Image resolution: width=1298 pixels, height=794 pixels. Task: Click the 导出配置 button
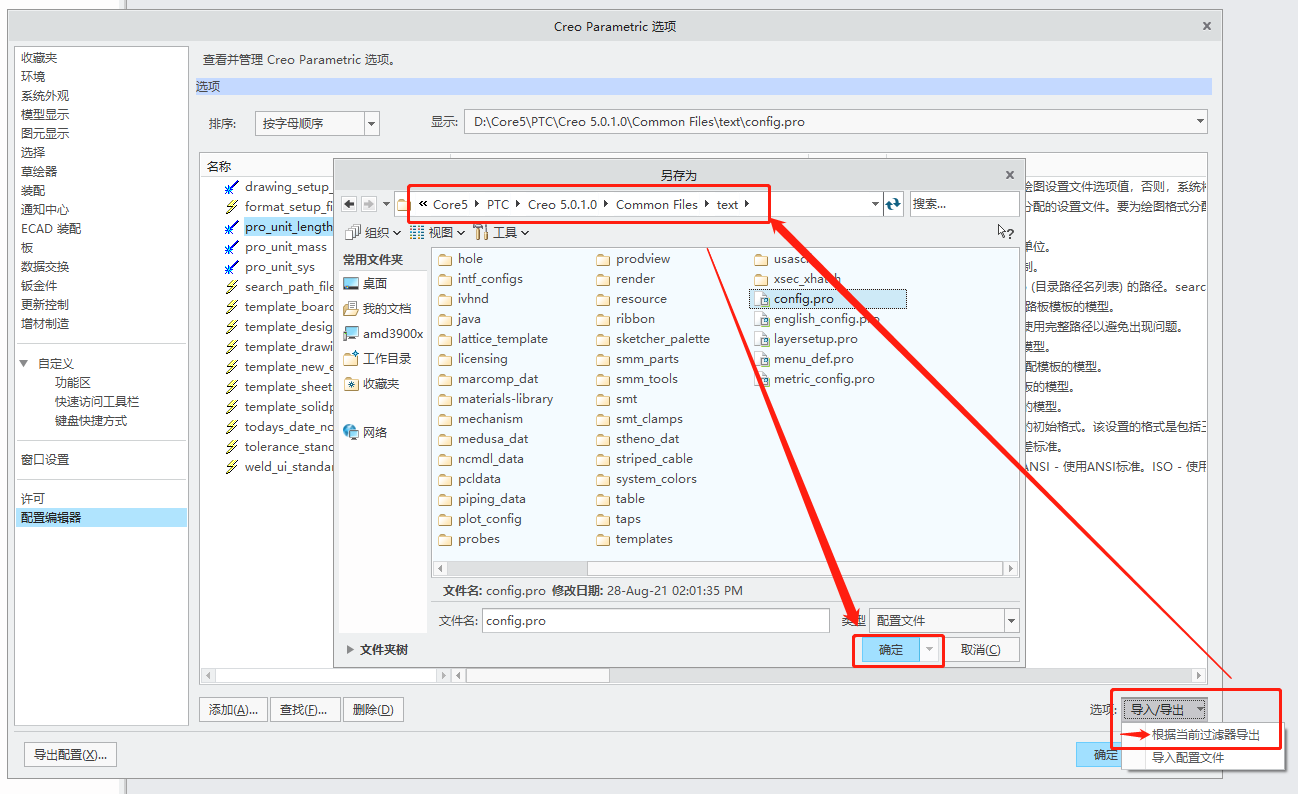click(70, 755)
